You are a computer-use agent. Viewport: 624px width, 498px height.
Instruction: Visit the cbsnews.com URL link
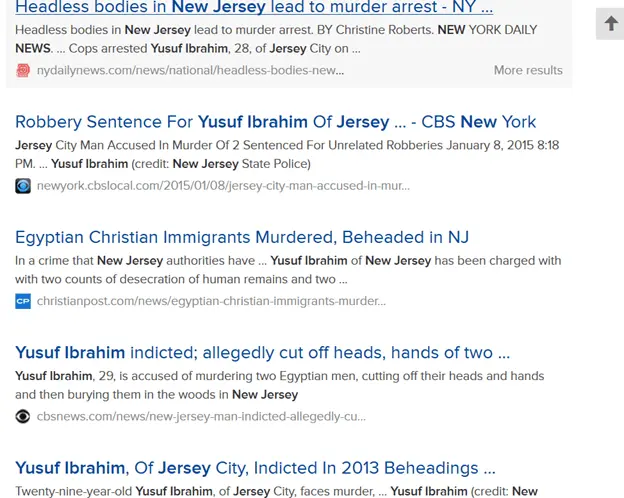[201, 416]
